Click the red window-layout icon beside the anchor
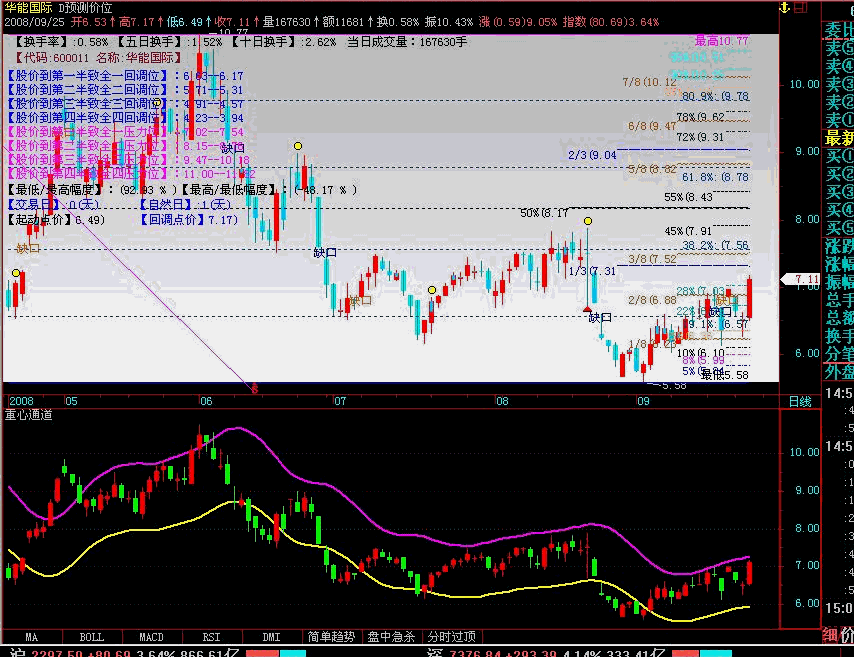This screenshot has height=657, width=854. (x=801, y=8)
